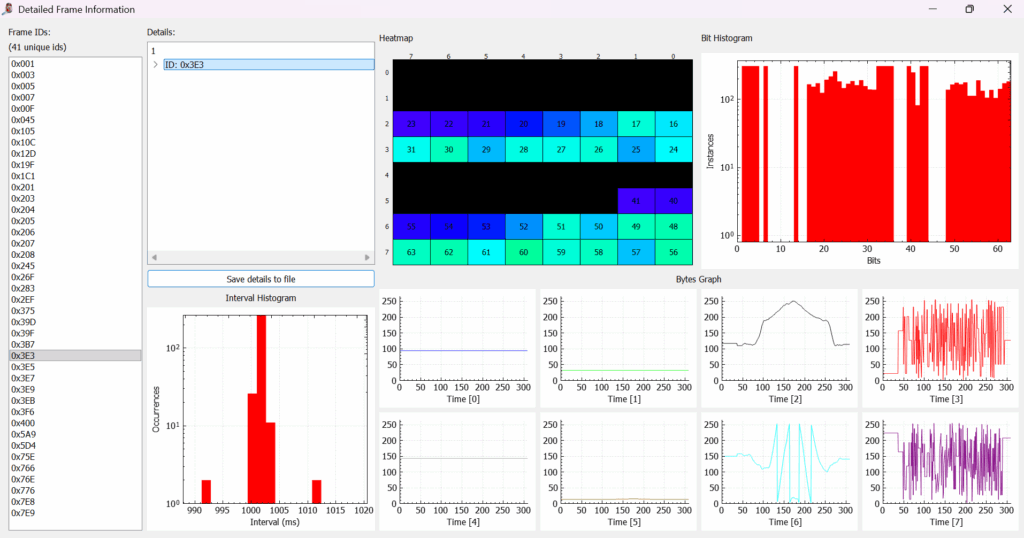Click heatmap cell for bit 52
This screenshot has height=538, width=1024.
524,227
